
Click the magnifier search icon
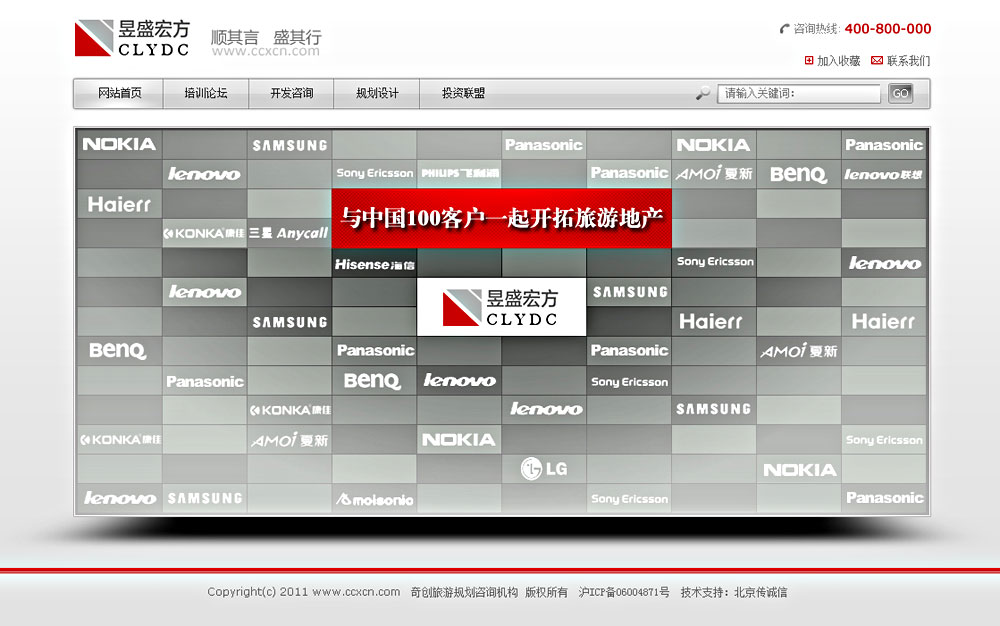click(703, 93)
